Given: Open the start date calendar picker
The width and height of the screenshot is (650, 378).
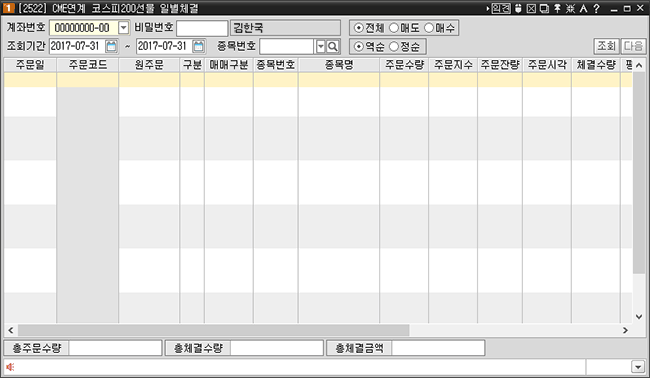Looking at the screenshot, I should pos(111,46).
